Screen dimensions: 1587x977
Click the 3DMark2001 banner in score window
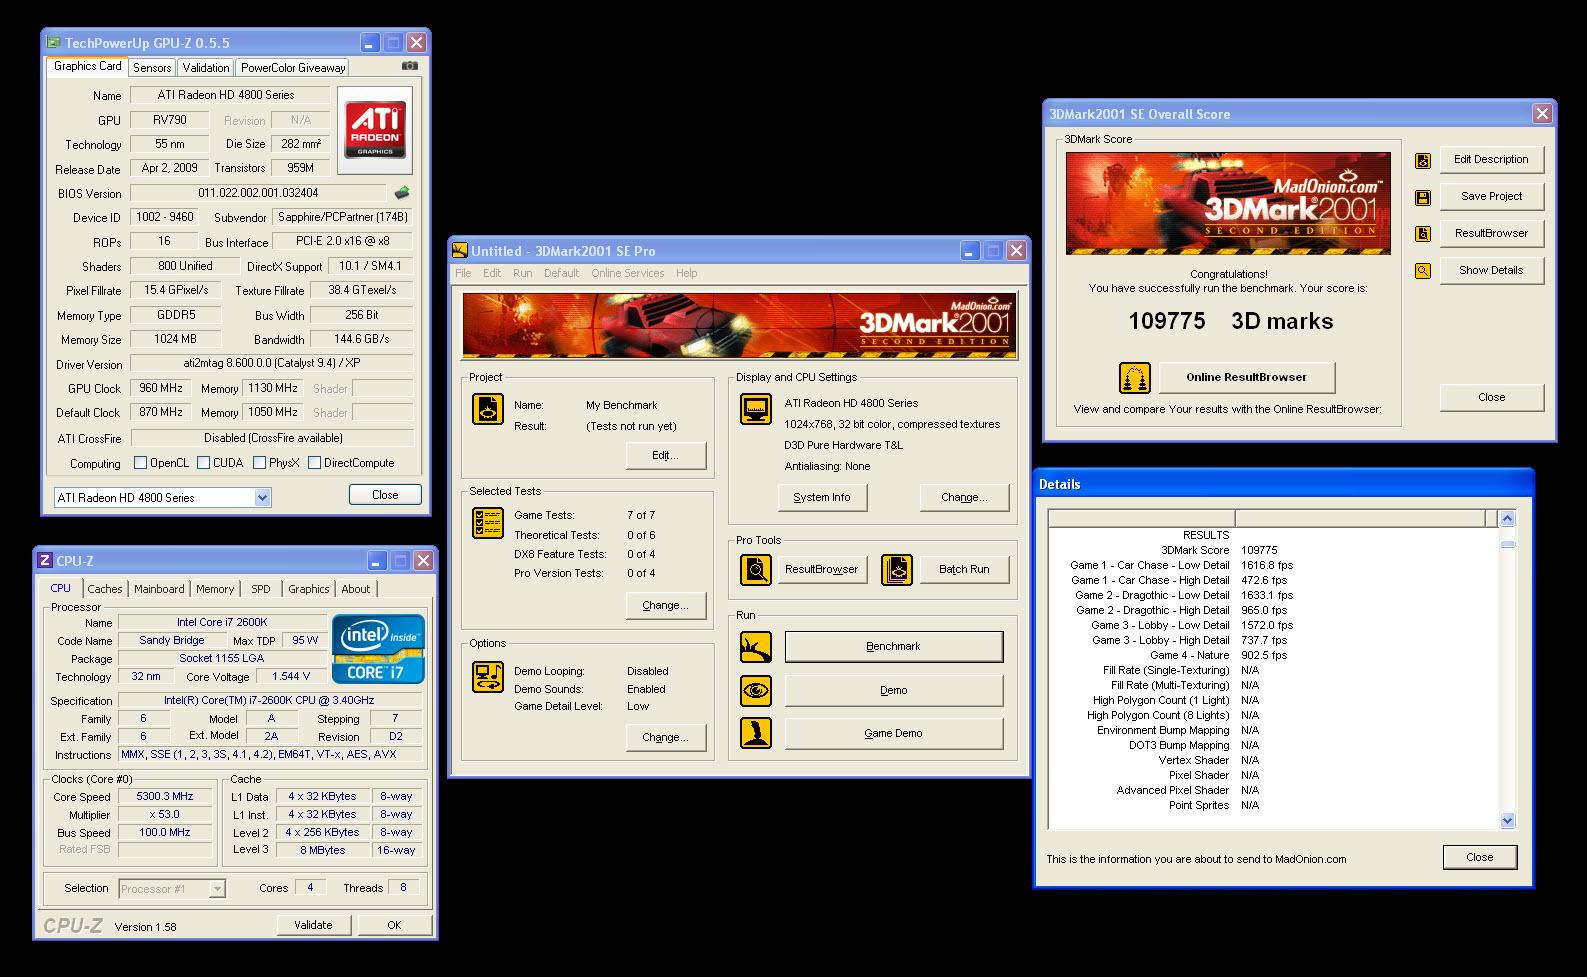point(1228,203)
